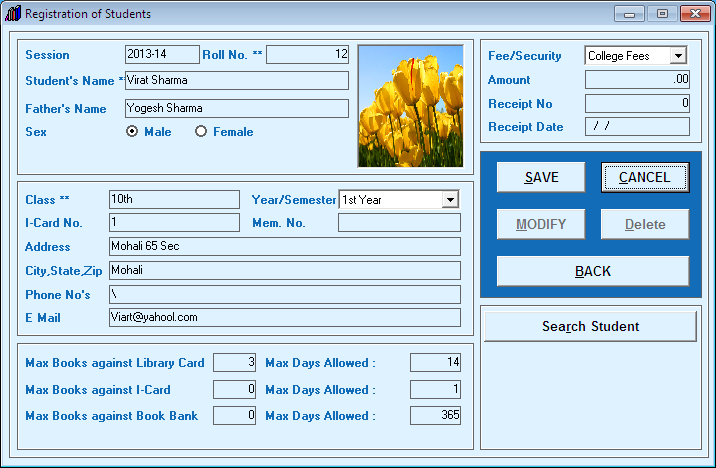716x468 pixels.
Task: Focus the Student's Name field
Action: (237, 80)
